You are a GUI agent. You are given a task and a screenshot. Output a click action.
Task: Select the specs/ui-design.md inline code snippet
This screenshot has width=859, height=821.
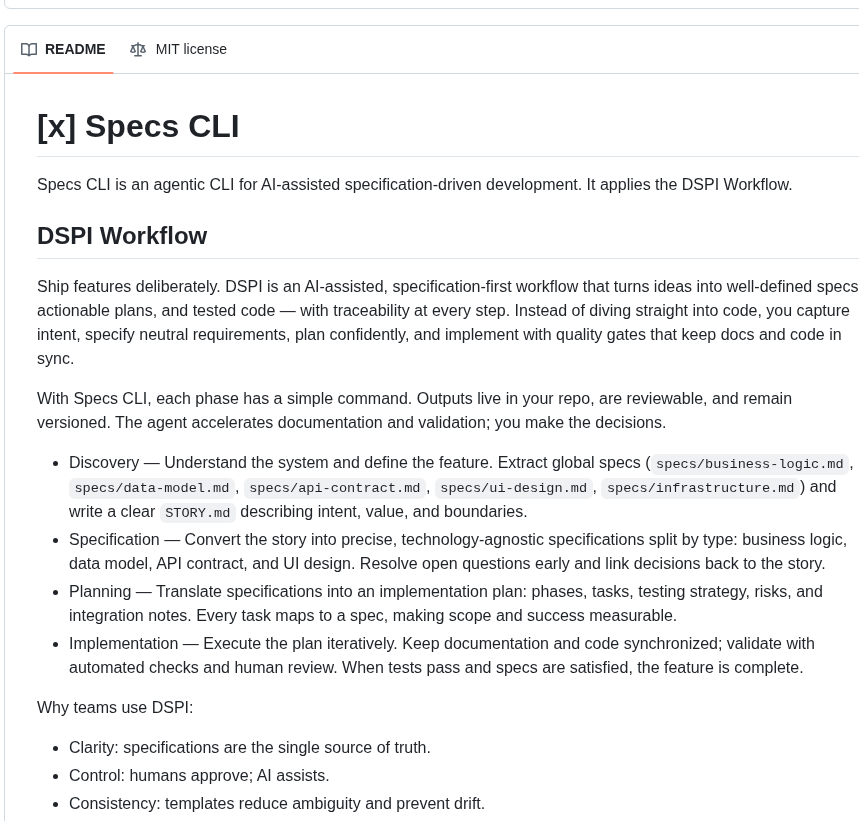pyautogui.click(x=513, y=488)
